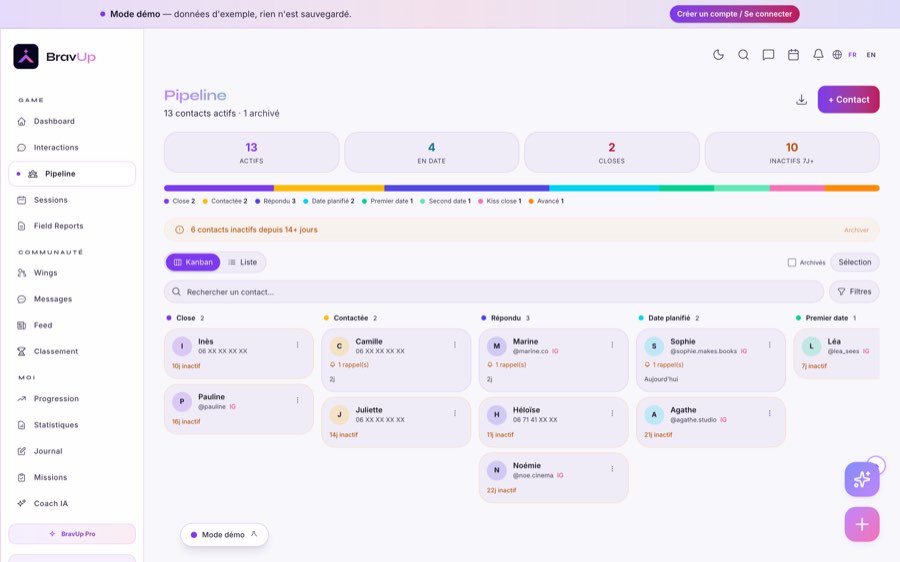Viewport: 900px width, 562px height.
Task: Click Léa avatar circle
Action: tap(811, 346)
